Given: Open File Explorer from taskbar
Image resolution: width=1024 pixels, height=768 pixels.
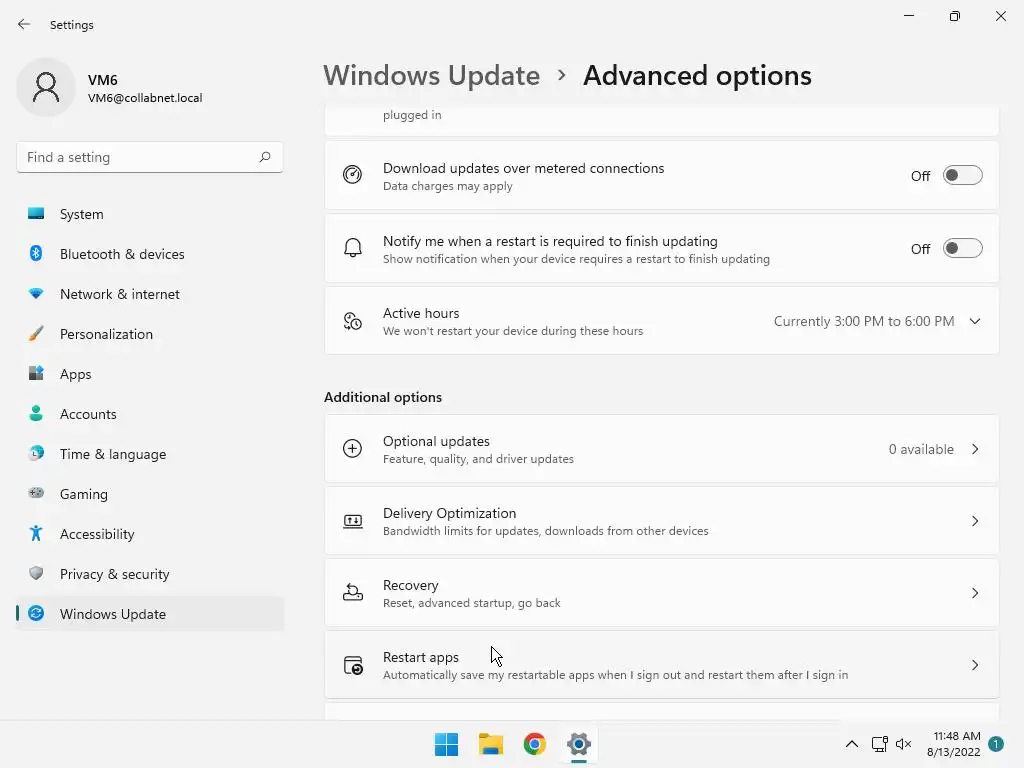Looking at the screenshot, I should pos(490,744).
